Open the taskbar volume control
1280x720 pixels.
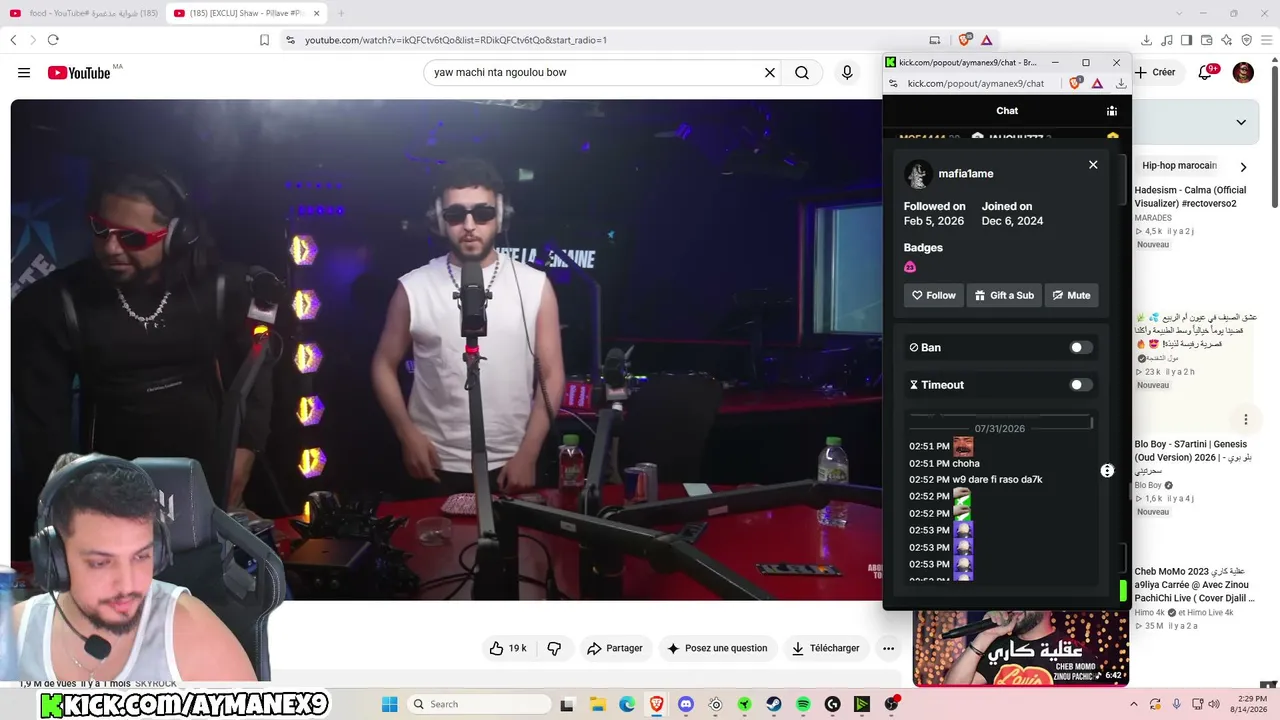tap(1214, 704)
